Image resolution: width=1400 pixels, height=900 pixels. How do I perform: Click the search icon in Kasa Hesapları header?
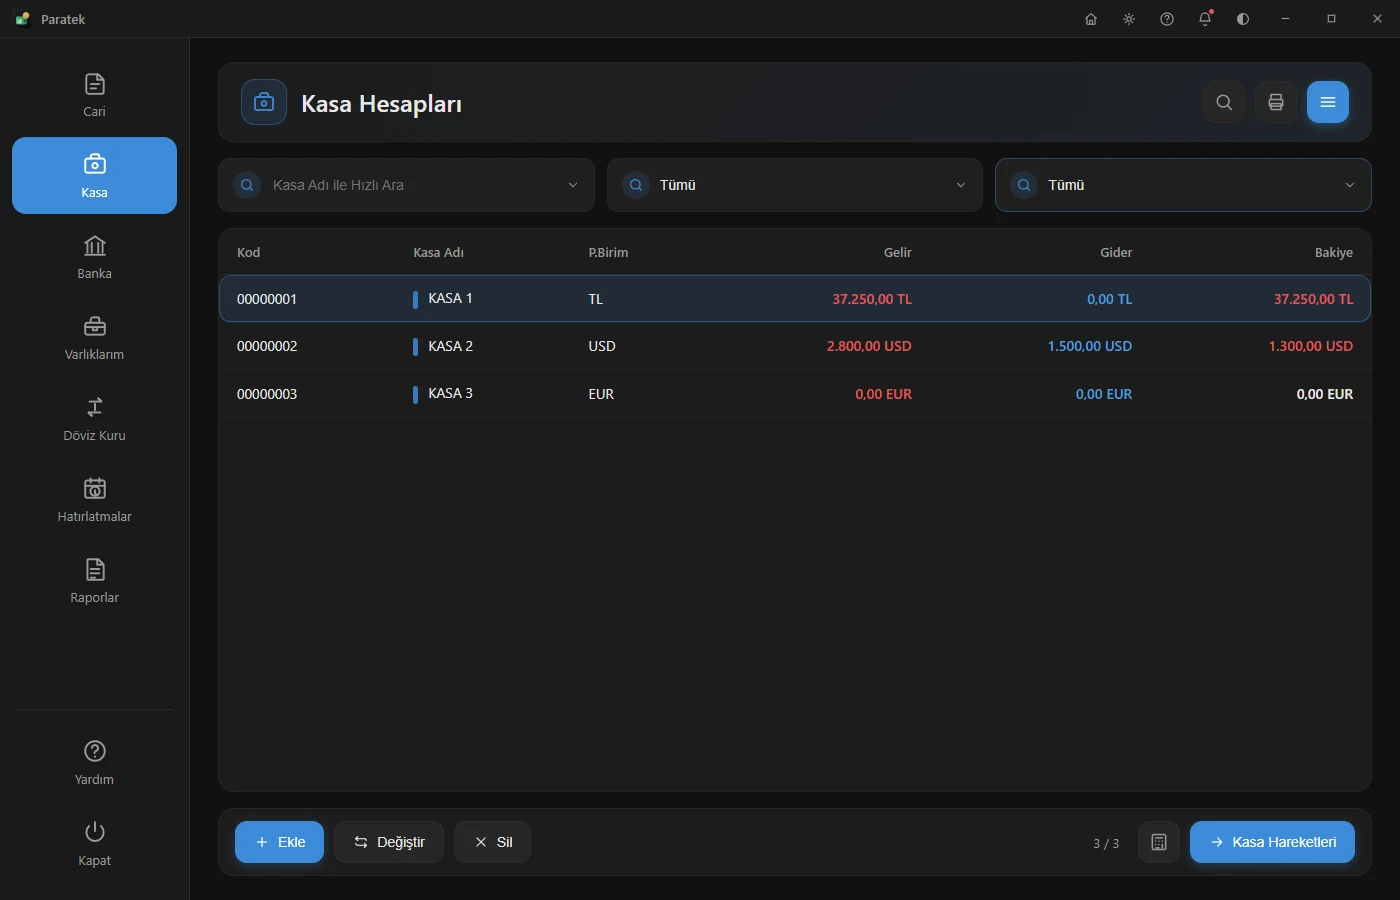[1224, 102]
